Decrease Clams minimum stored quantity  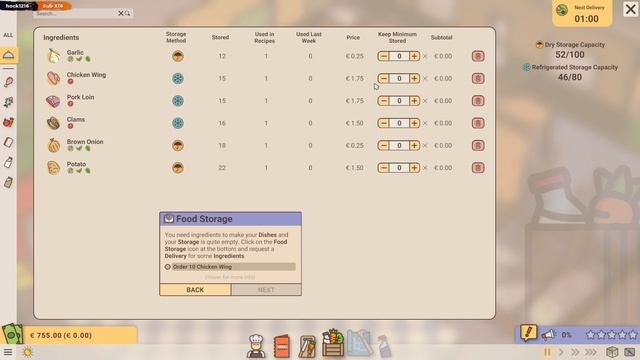383,123
